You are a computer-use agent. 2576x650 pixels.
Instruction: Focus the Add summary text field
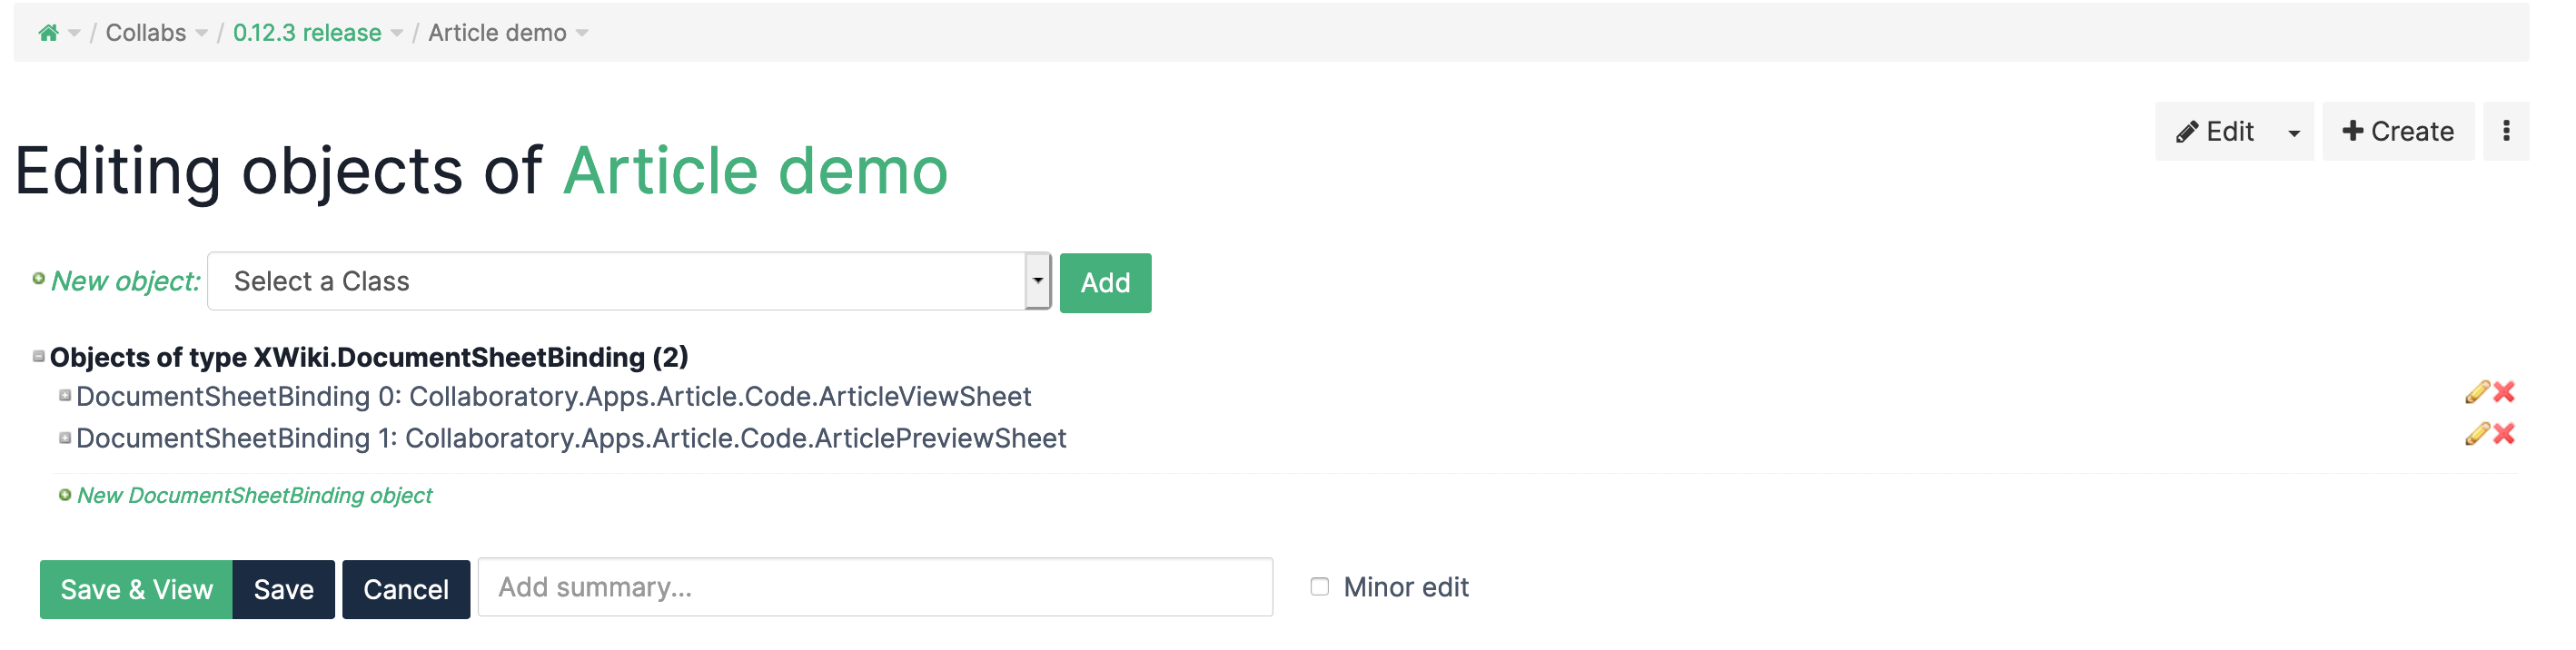875,588
